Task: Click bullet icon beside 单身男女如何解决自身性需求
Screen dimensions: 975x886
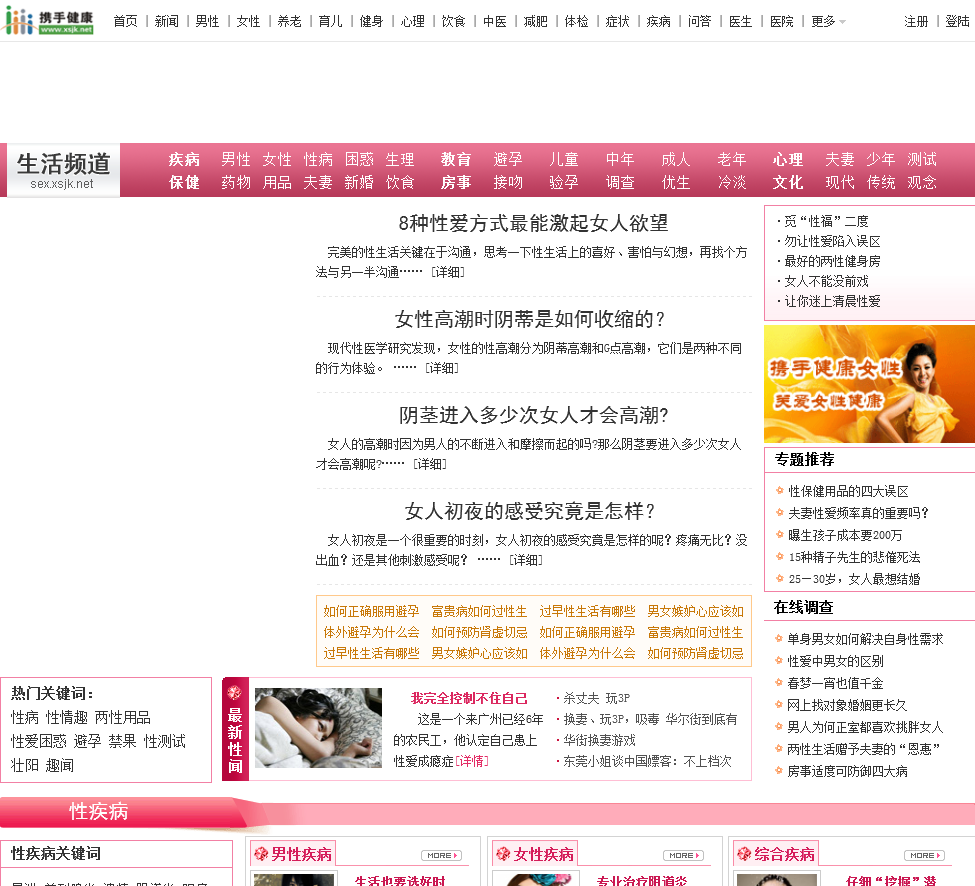Action: coord(779,638)
